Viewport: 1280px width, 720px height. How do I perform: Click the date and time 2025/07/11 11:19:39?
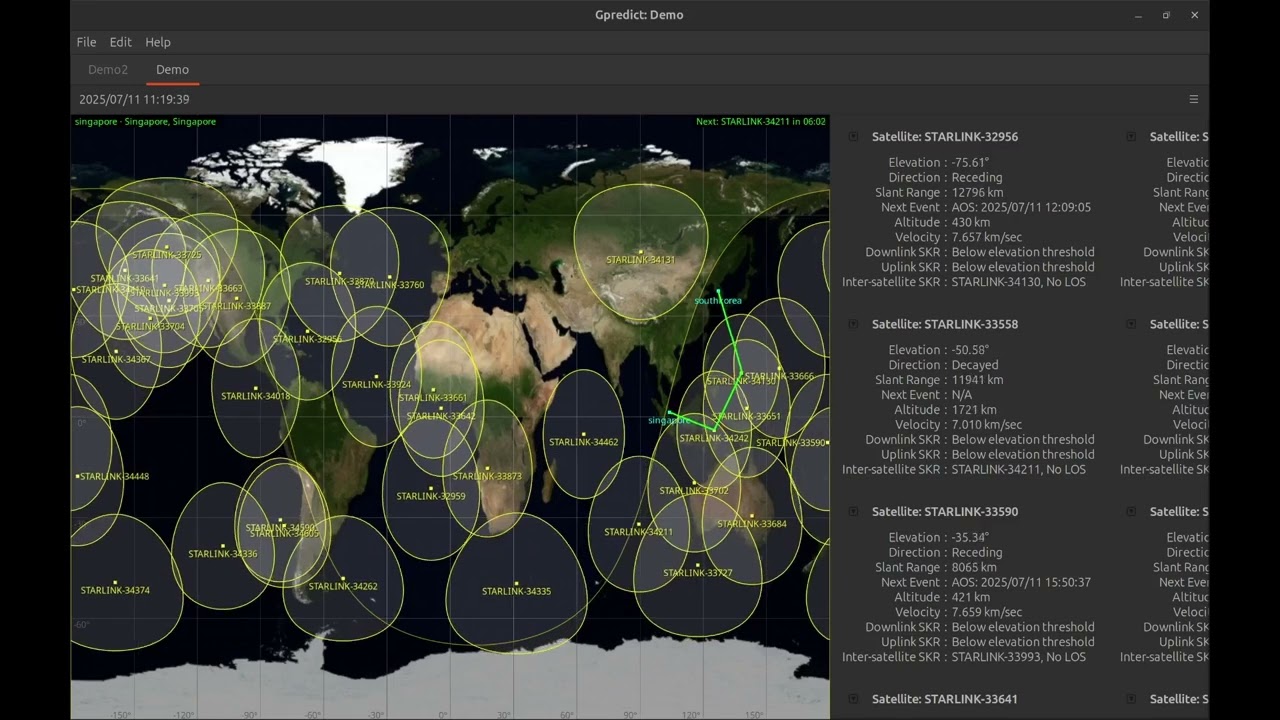pyautogui.click(x=134, y=99)
